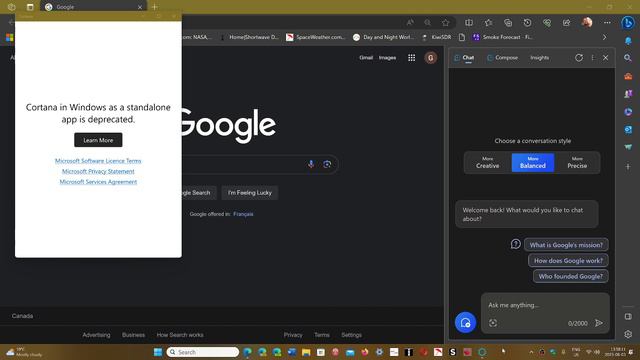Screen dimensions: 640x360
Task: Open split screen toolbar button
Action: click(x=469, y=22)
